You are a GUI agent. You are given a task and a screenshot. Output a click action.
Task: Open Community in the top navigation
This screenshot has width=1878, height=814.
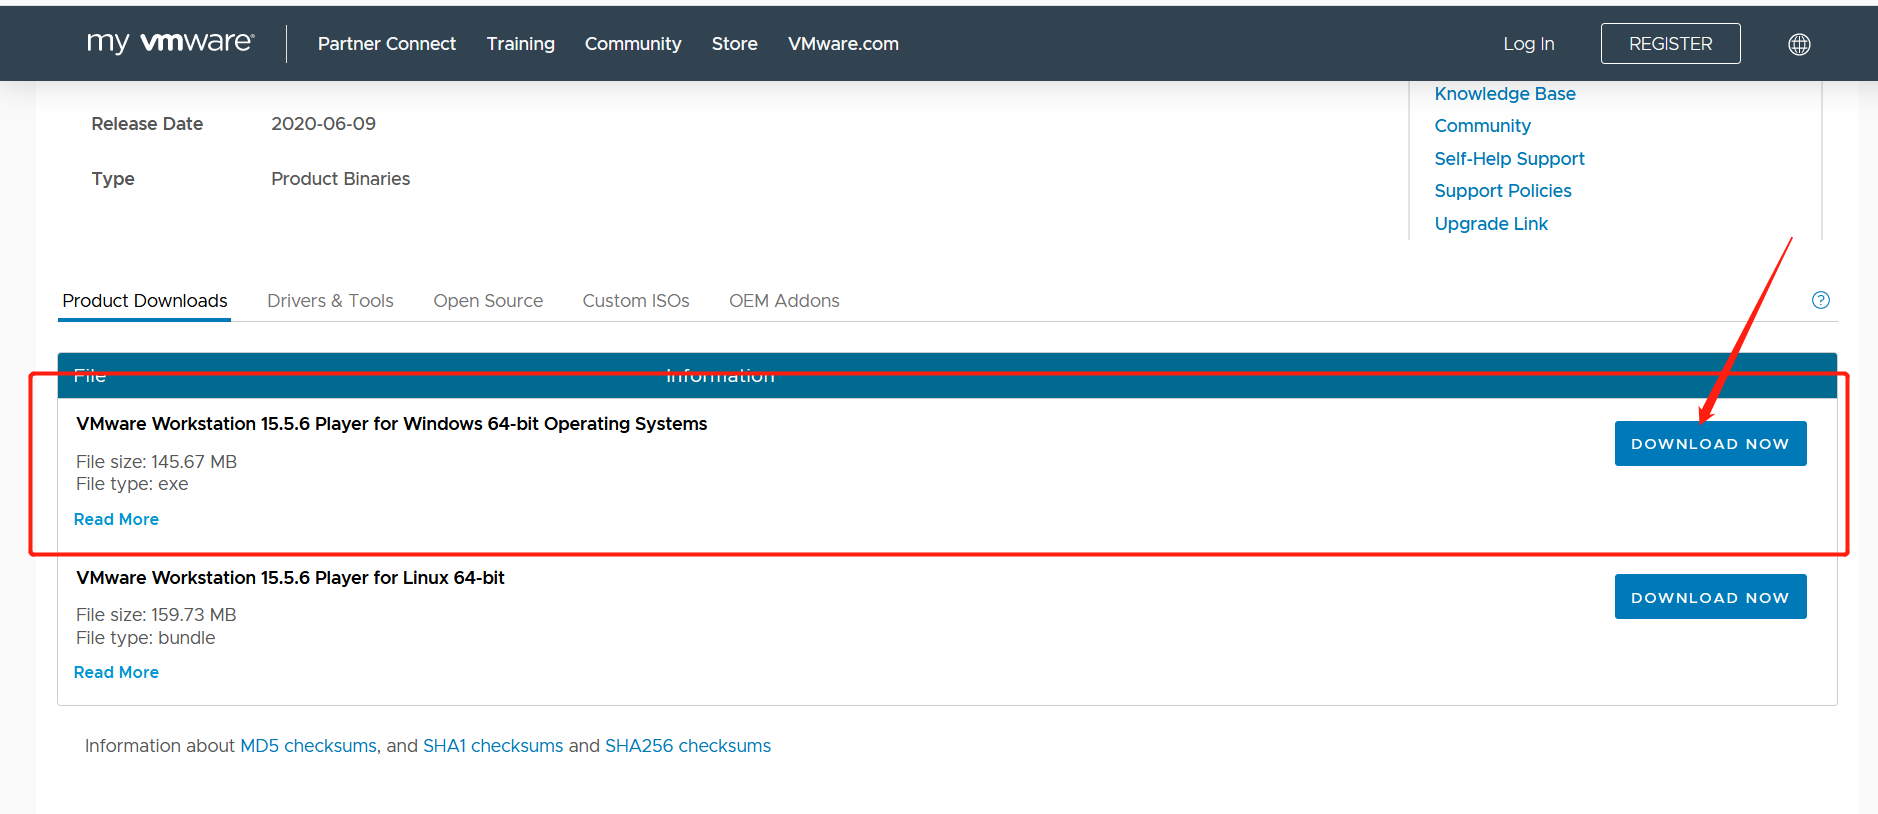(632, 44)
